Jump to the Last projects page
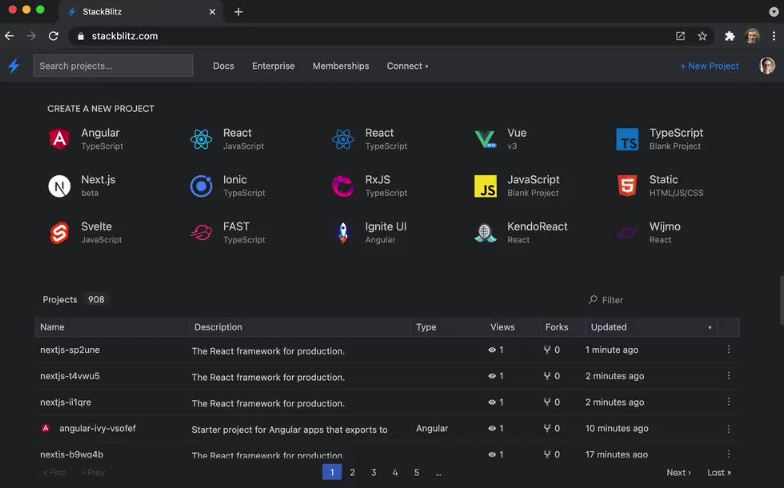Screen dimensions: 784x488 click(719, 472)
